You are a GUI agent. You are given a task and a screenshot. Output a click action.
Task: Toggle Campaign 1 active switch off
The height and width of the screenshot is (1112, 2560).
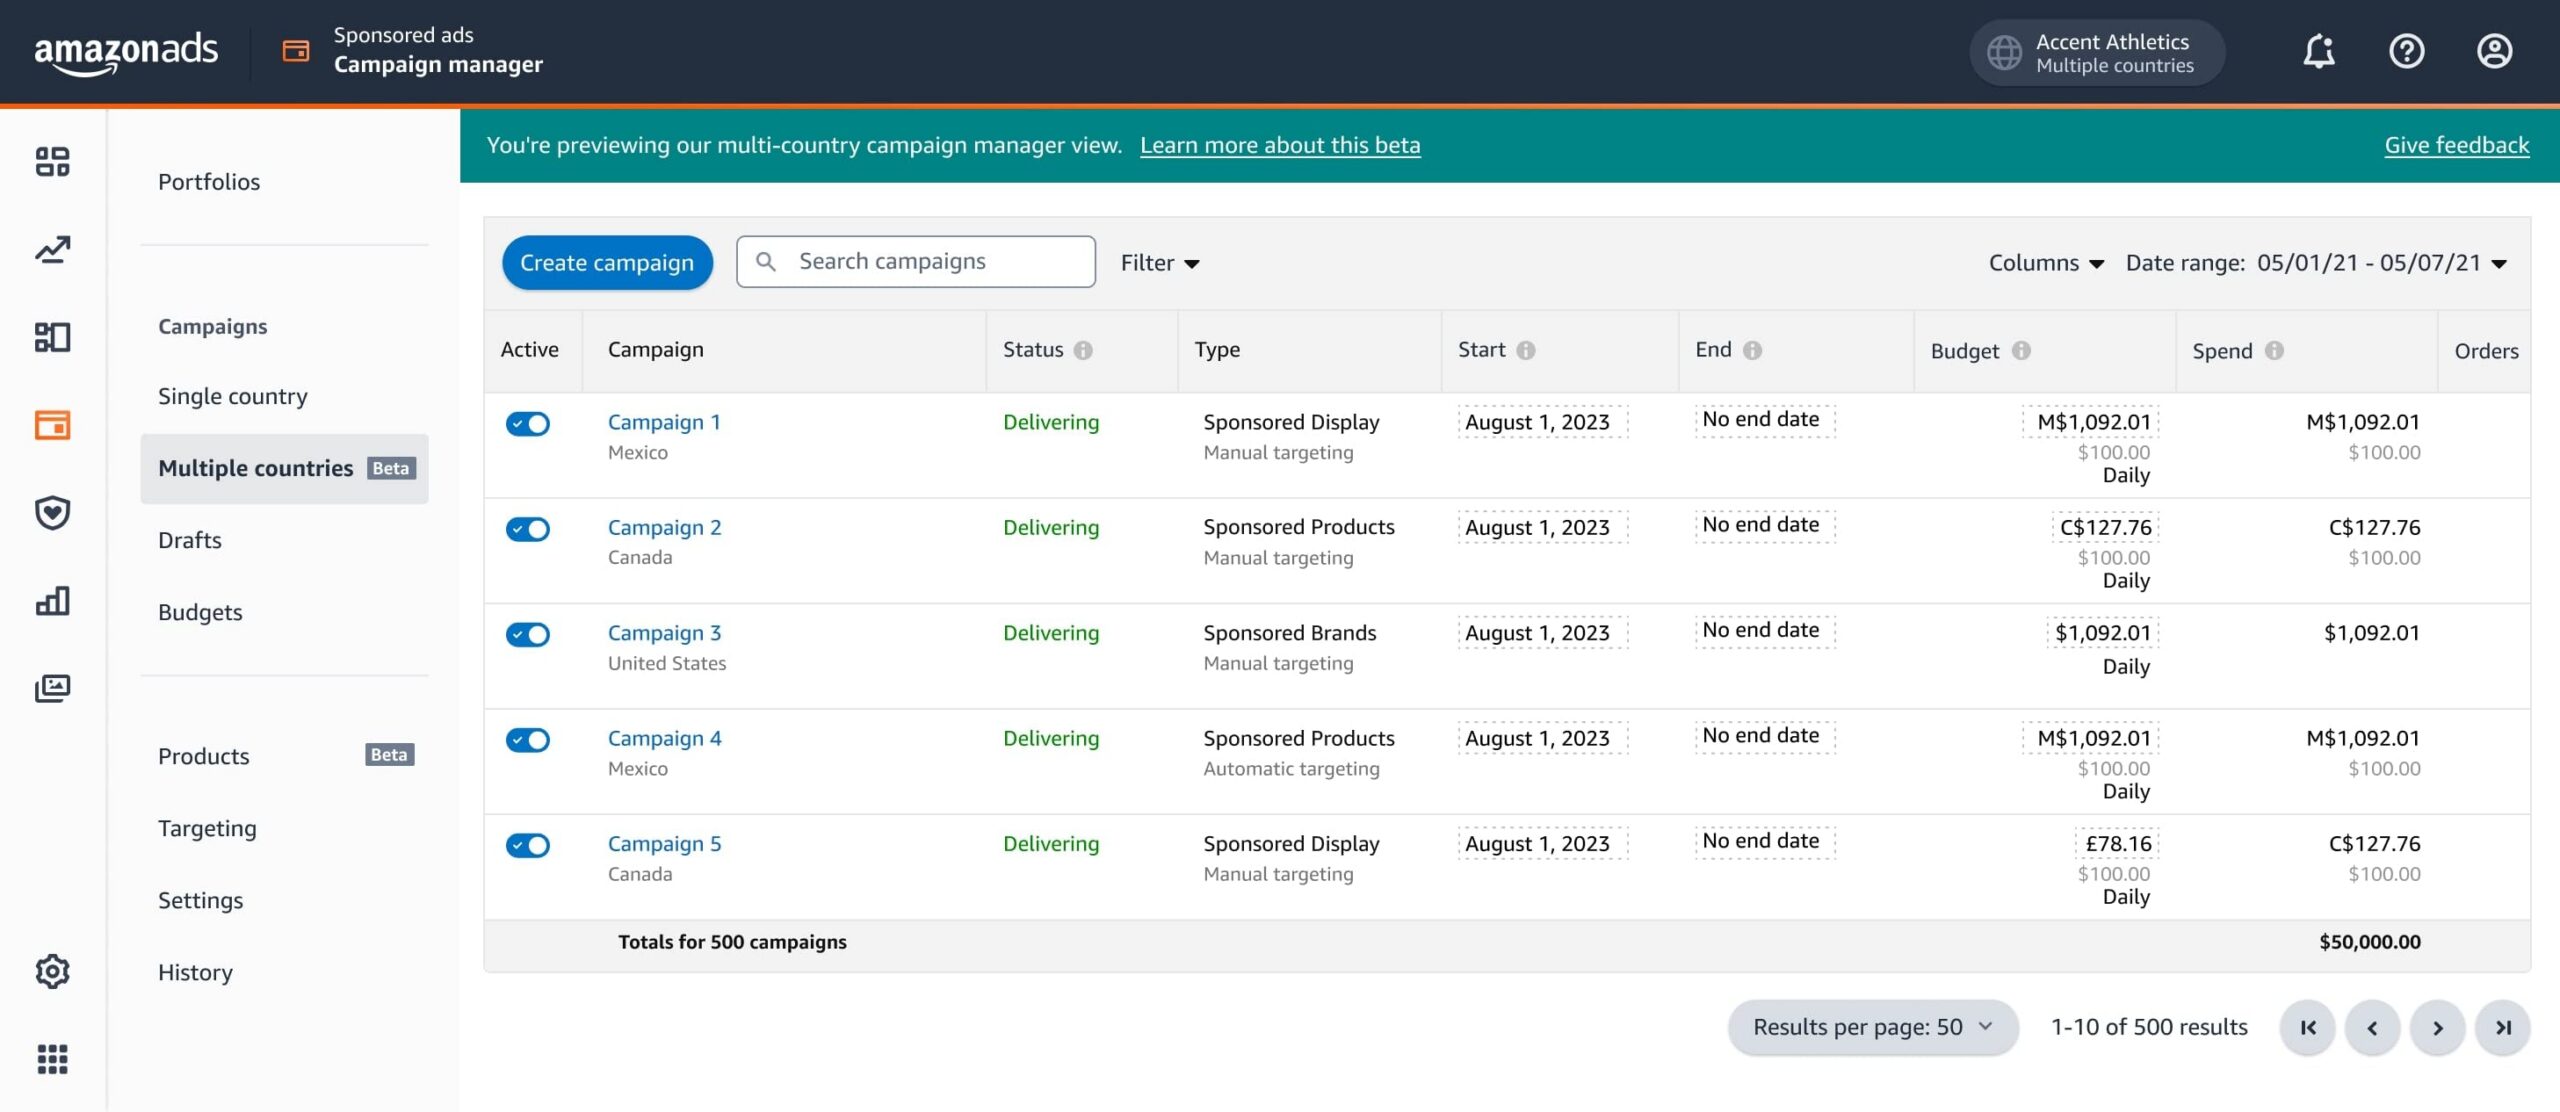pyautogui.click(x=527, y=424)
